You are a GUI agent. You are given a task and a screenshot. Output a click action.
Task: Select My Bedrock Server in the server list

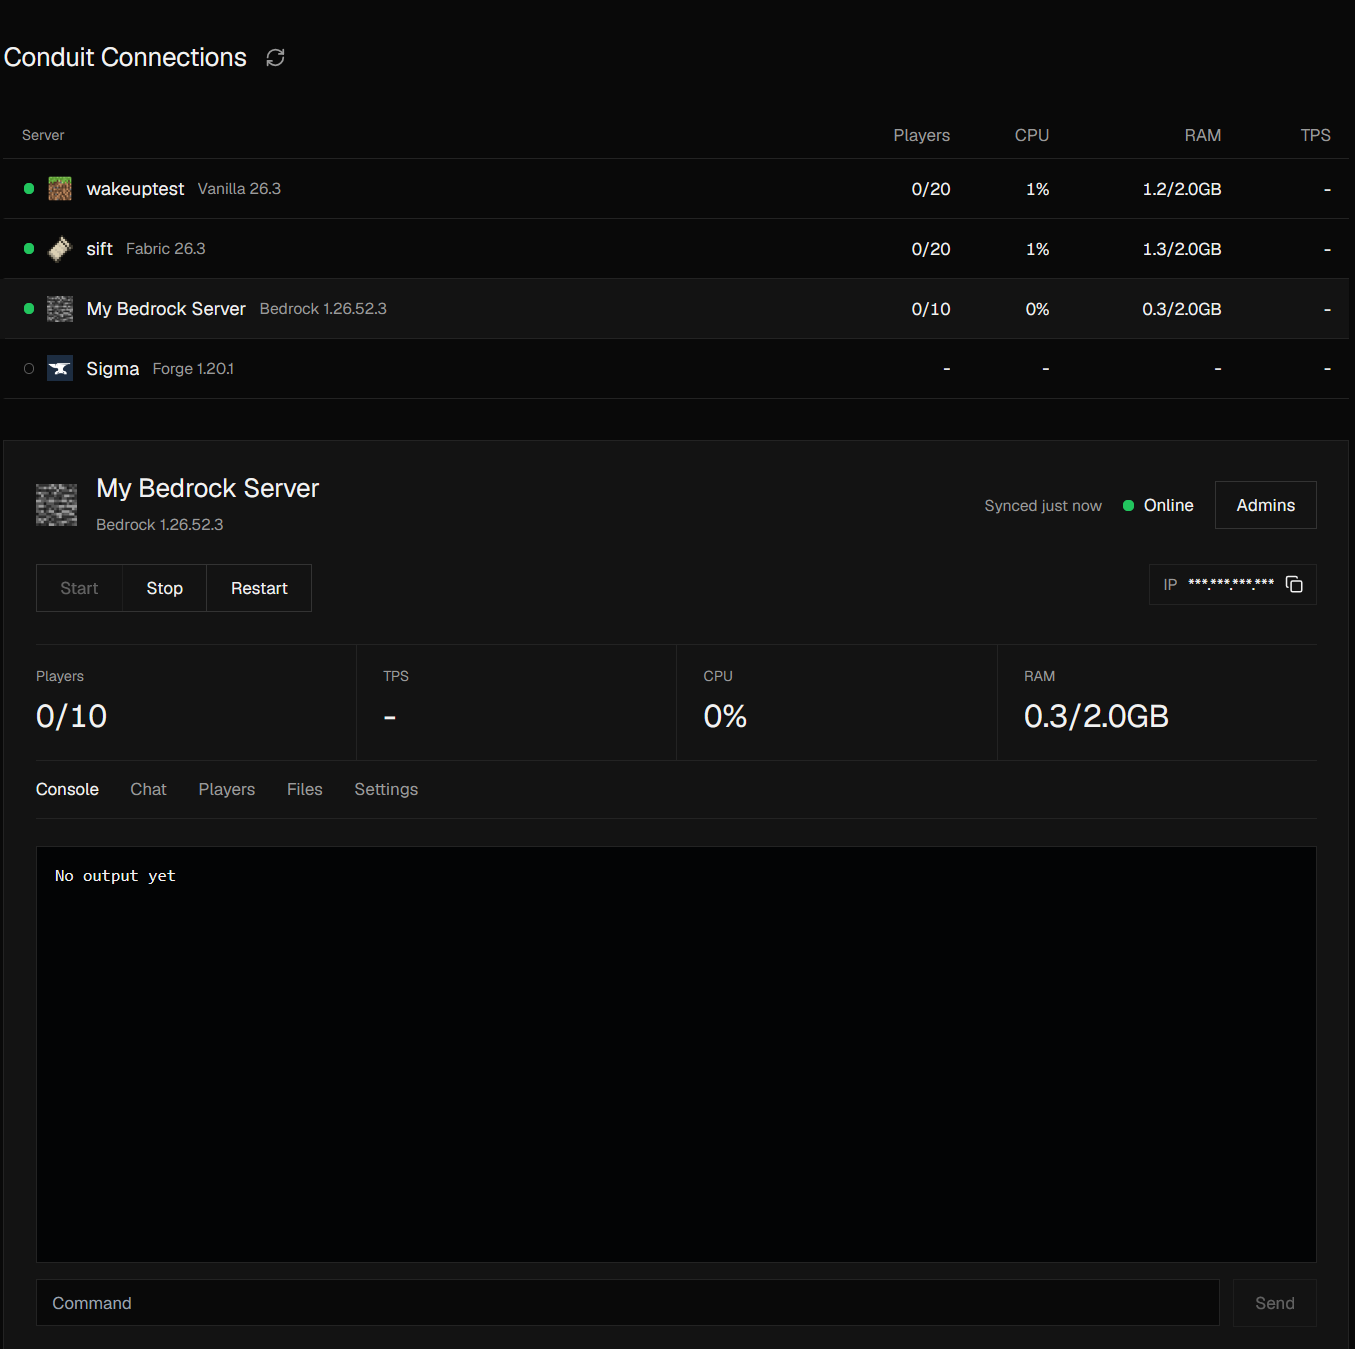click(x=166, y=309)
